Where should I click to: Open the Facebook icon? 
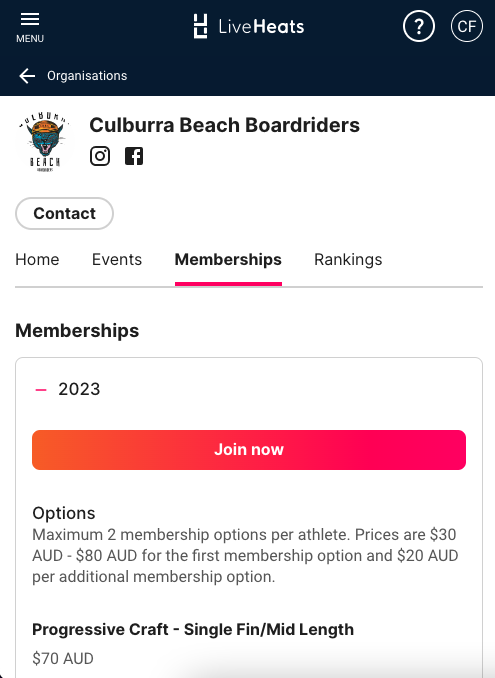[134, 156]
